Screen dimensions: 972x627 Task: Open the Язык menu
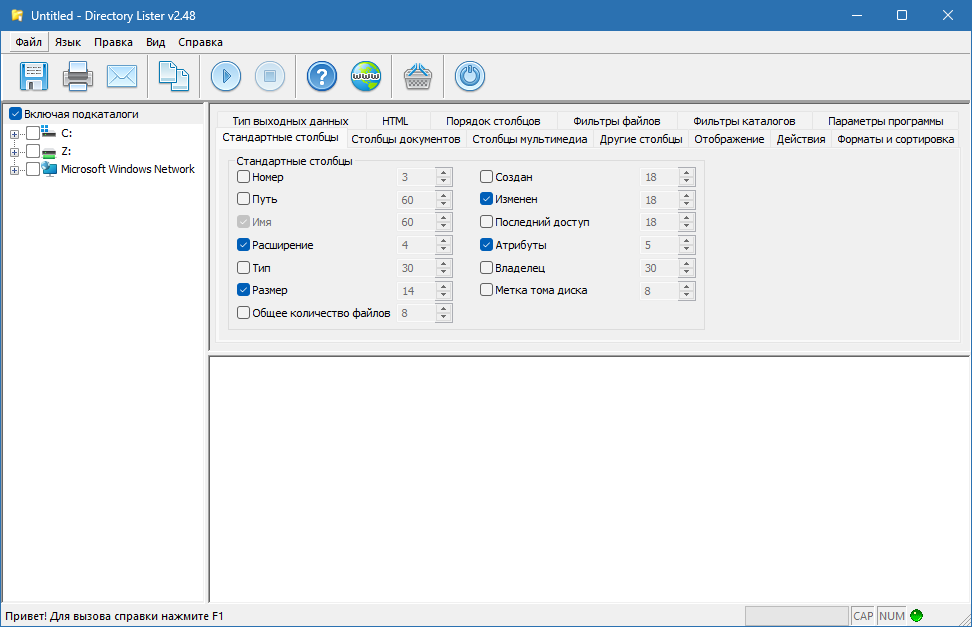[x=68, y=42]
